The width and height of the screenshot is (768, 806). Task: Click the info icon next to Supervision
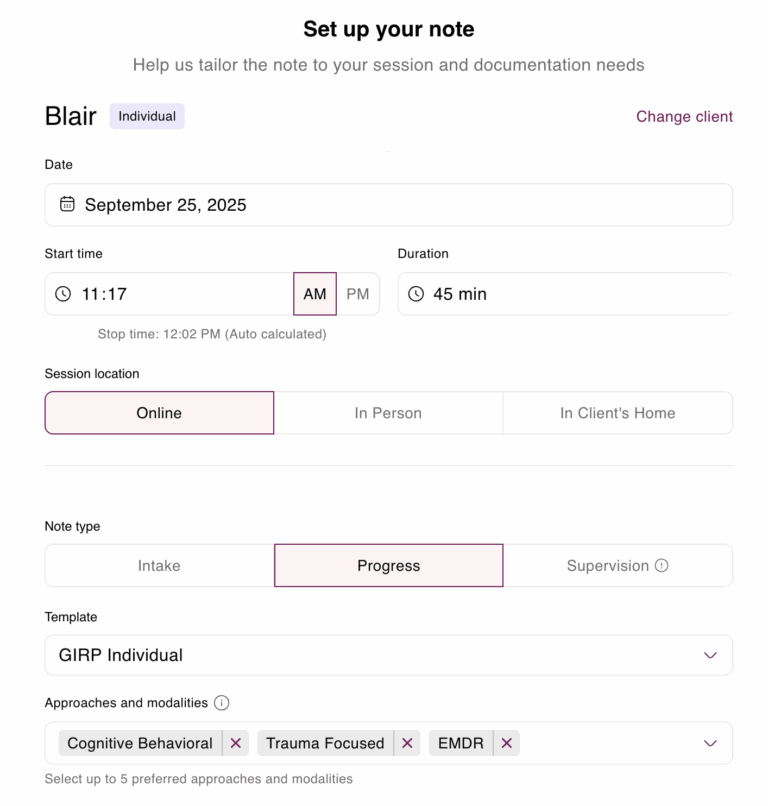click(x=659, y=565)
